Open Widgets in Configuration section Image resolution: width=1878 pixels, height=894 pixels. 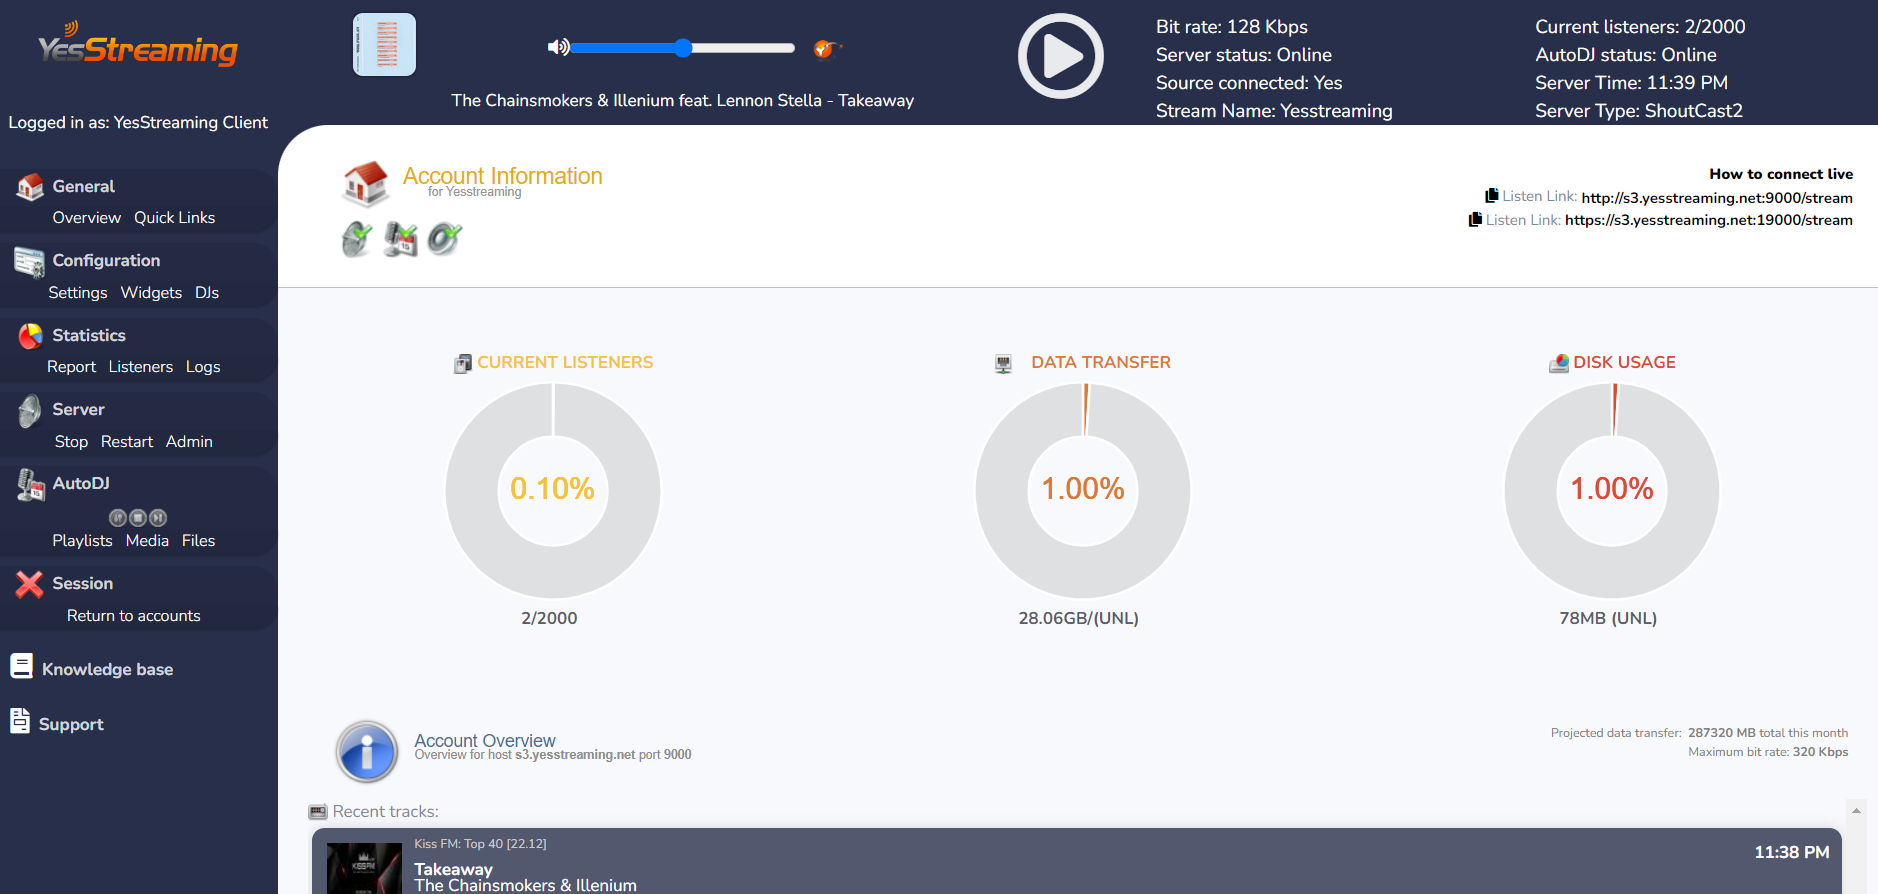tap(151, 293)
